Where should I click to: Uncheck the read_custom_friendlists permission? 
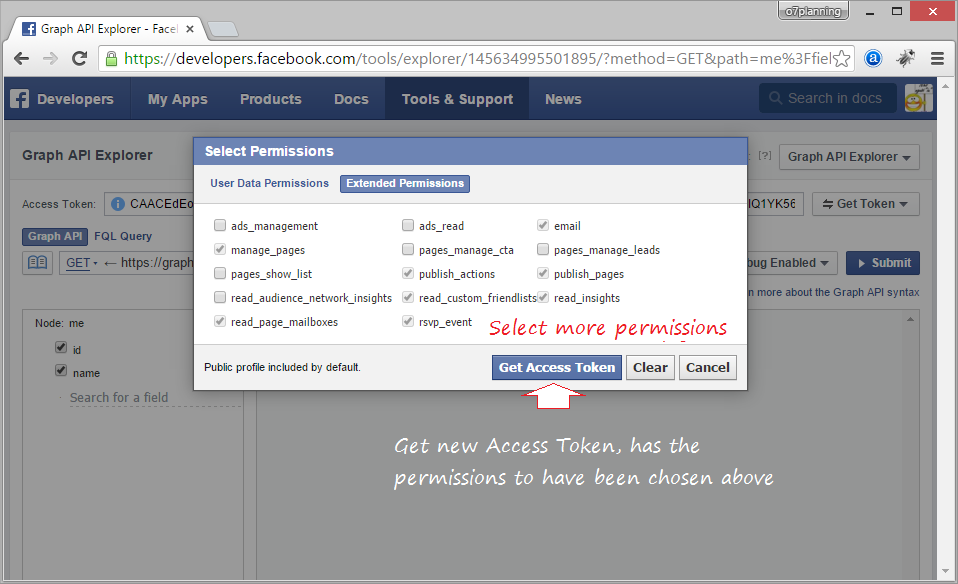(408, 297)
